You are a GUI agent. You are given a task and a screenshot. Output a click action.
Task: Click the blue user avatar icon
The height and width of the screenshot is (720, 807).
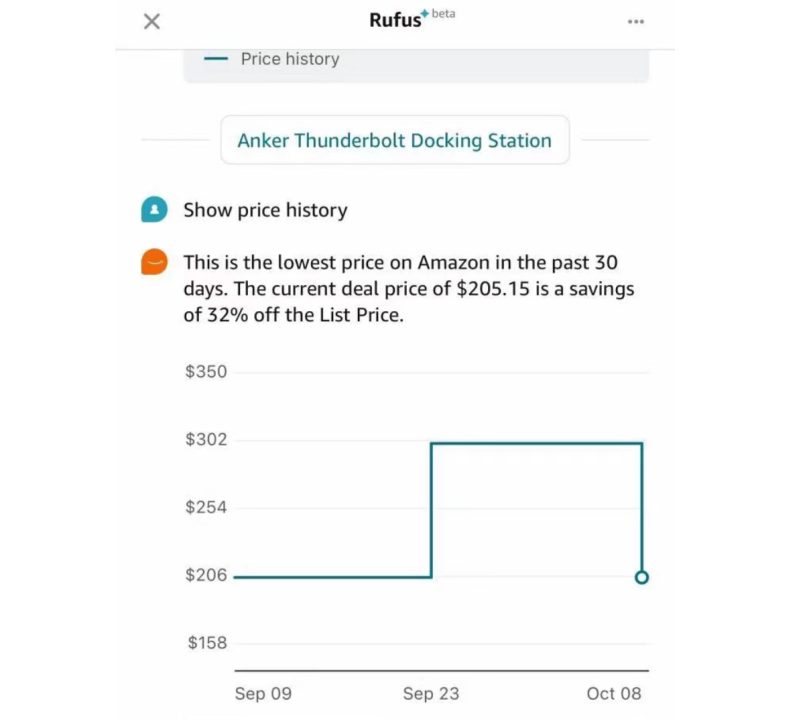[x=153, y=210]
